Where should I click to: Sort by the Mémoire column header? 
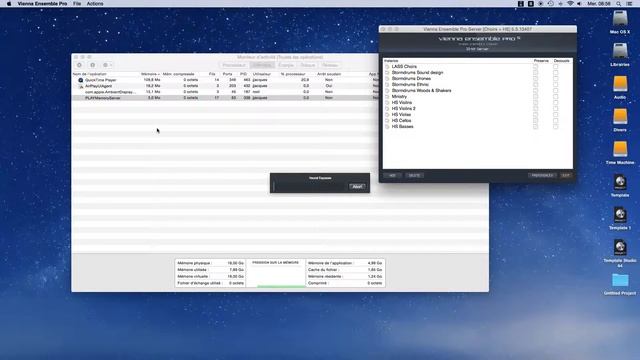[x=150, y=74]
